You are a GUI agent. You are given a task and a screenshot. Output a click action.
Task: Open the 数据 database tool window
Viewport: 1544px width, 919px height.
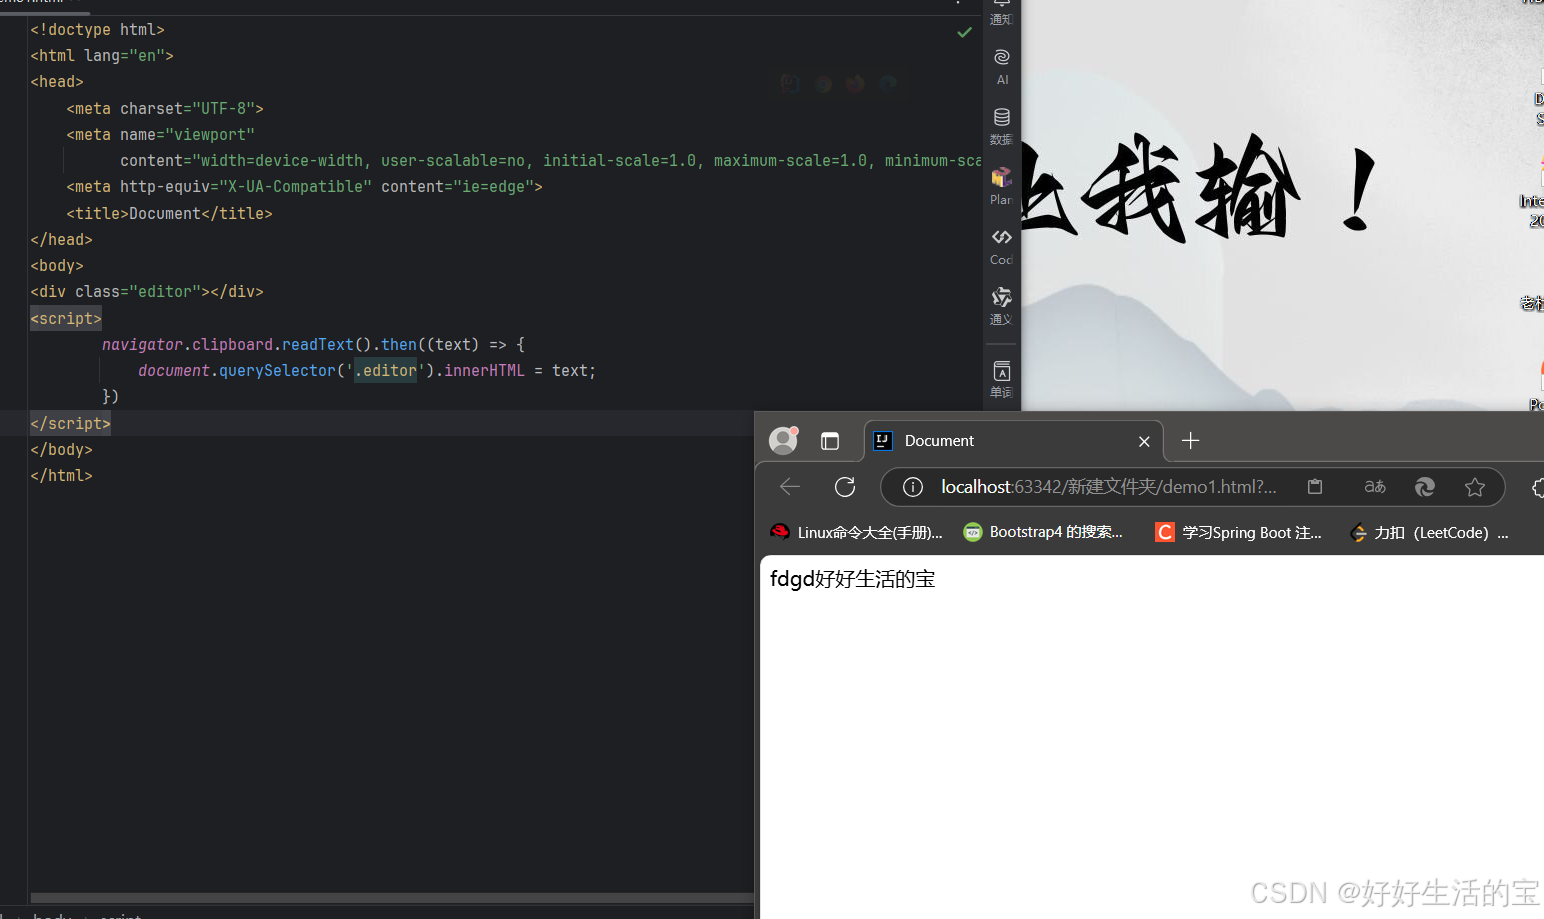1002,126
